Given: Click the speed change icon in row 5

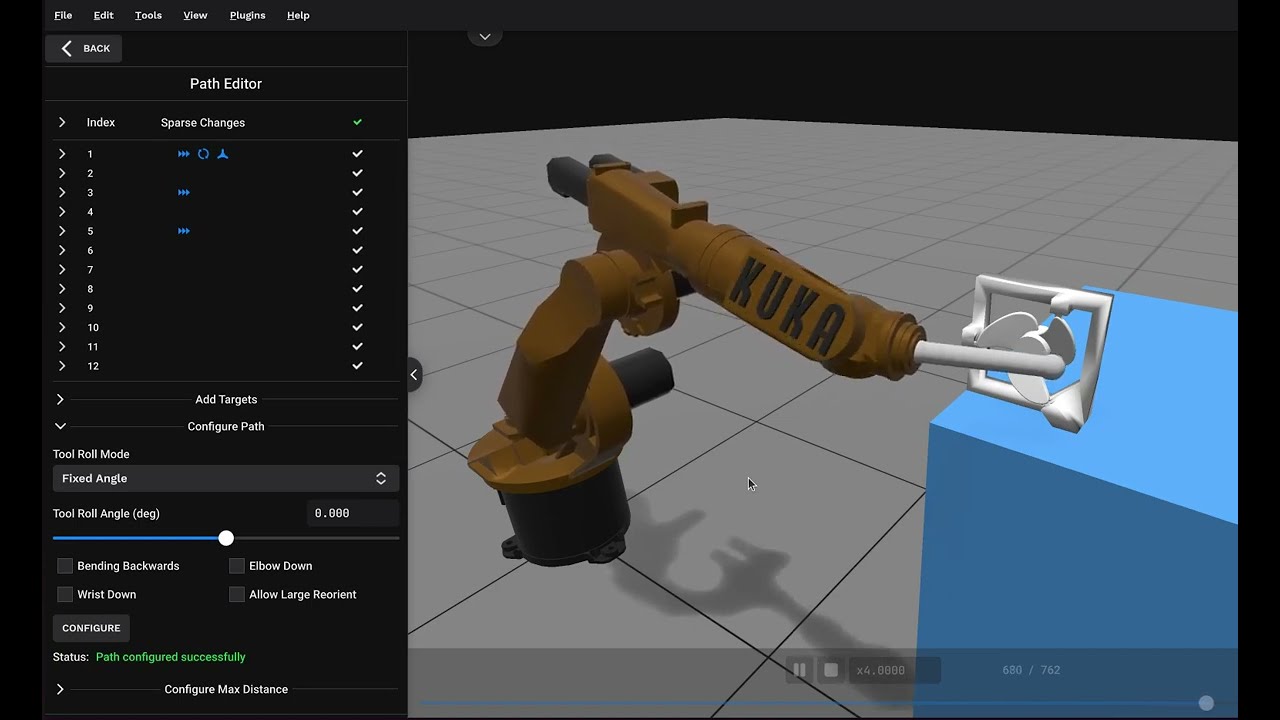Looking at the screenshot, I should (x=184, y=231).
